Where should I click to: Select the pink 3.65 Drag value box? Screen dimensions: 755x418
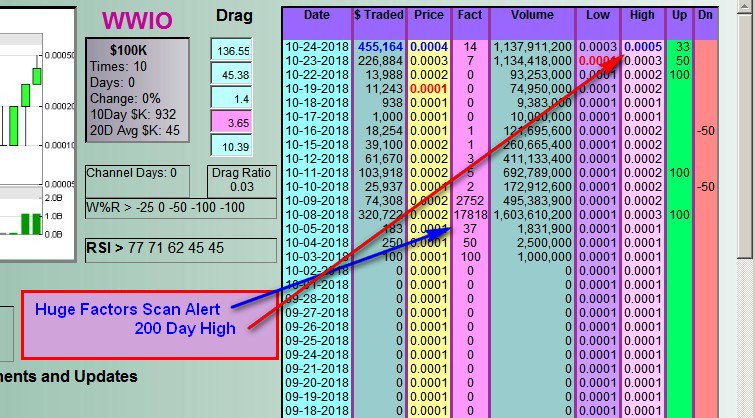232,121
